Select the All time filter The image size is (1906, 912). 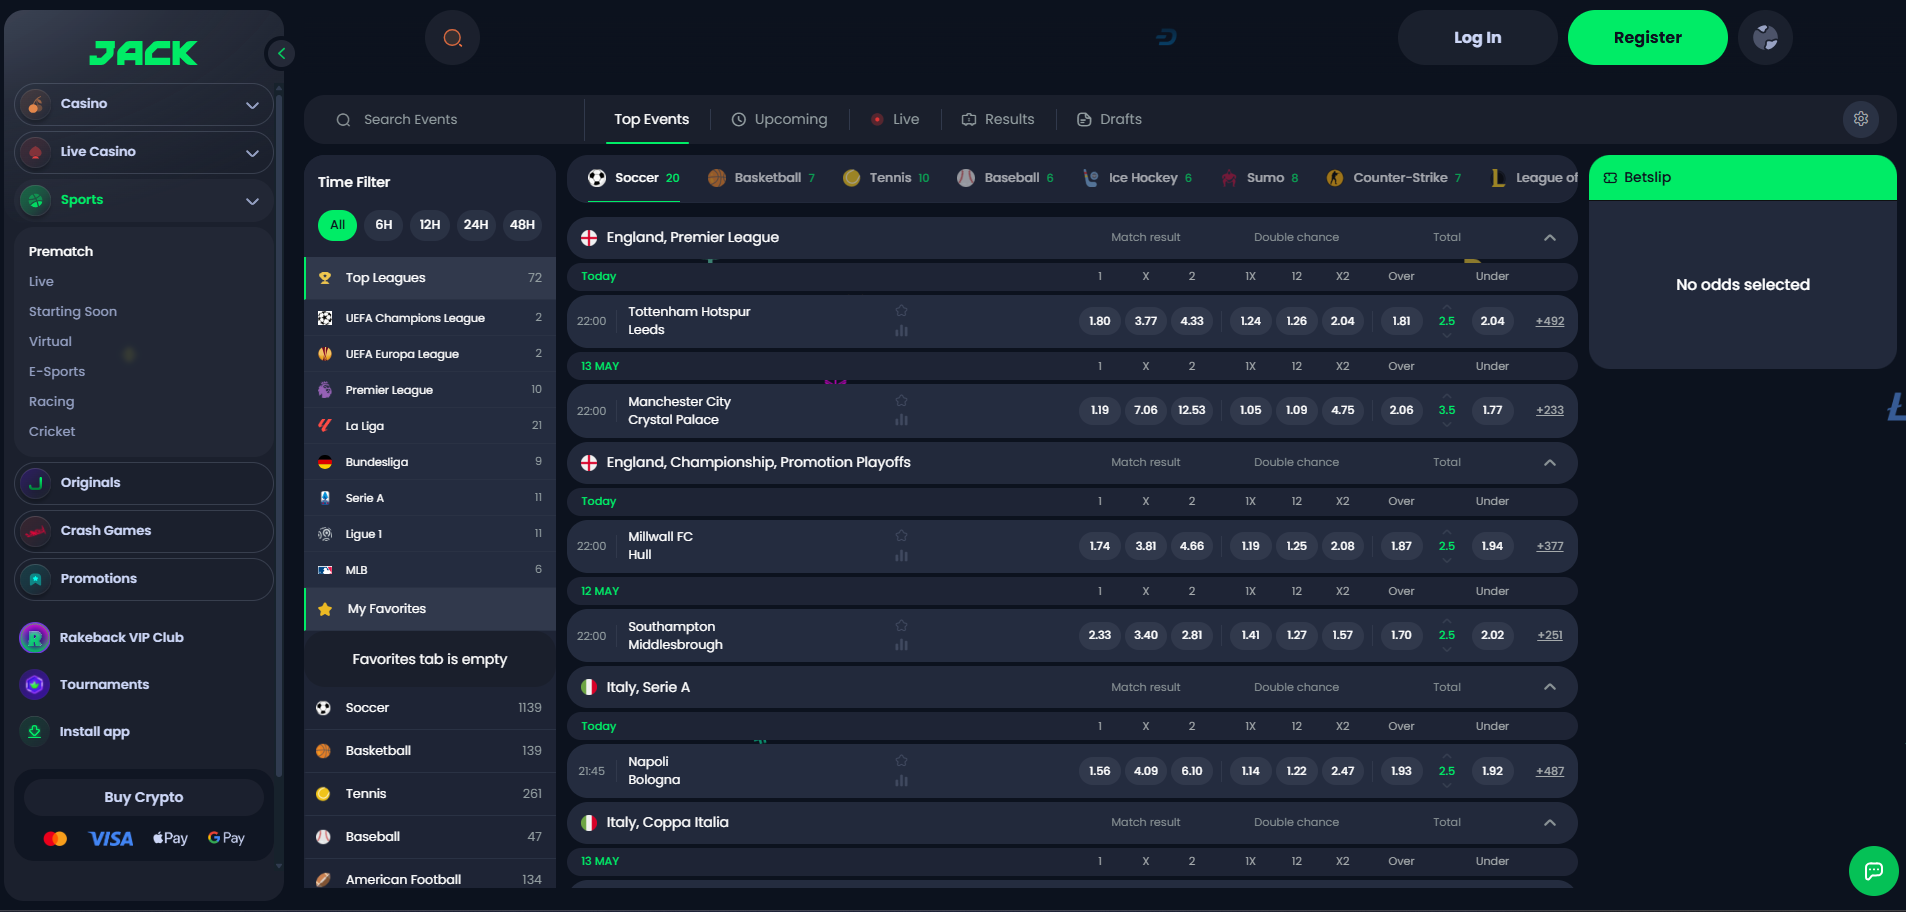click(x=338, y=225)
